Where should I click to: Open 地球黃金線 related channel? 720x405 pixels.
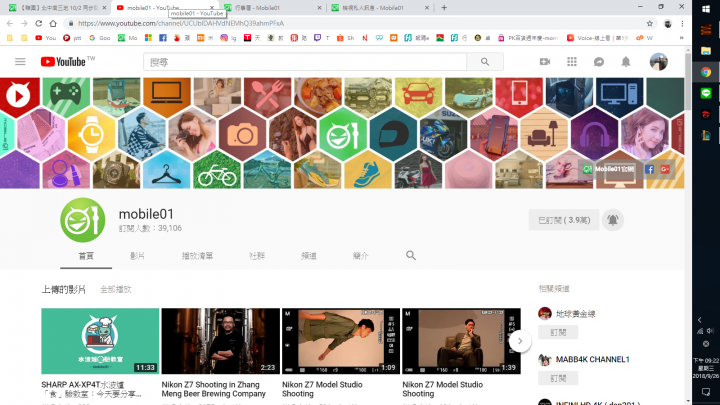coord(576,314)
